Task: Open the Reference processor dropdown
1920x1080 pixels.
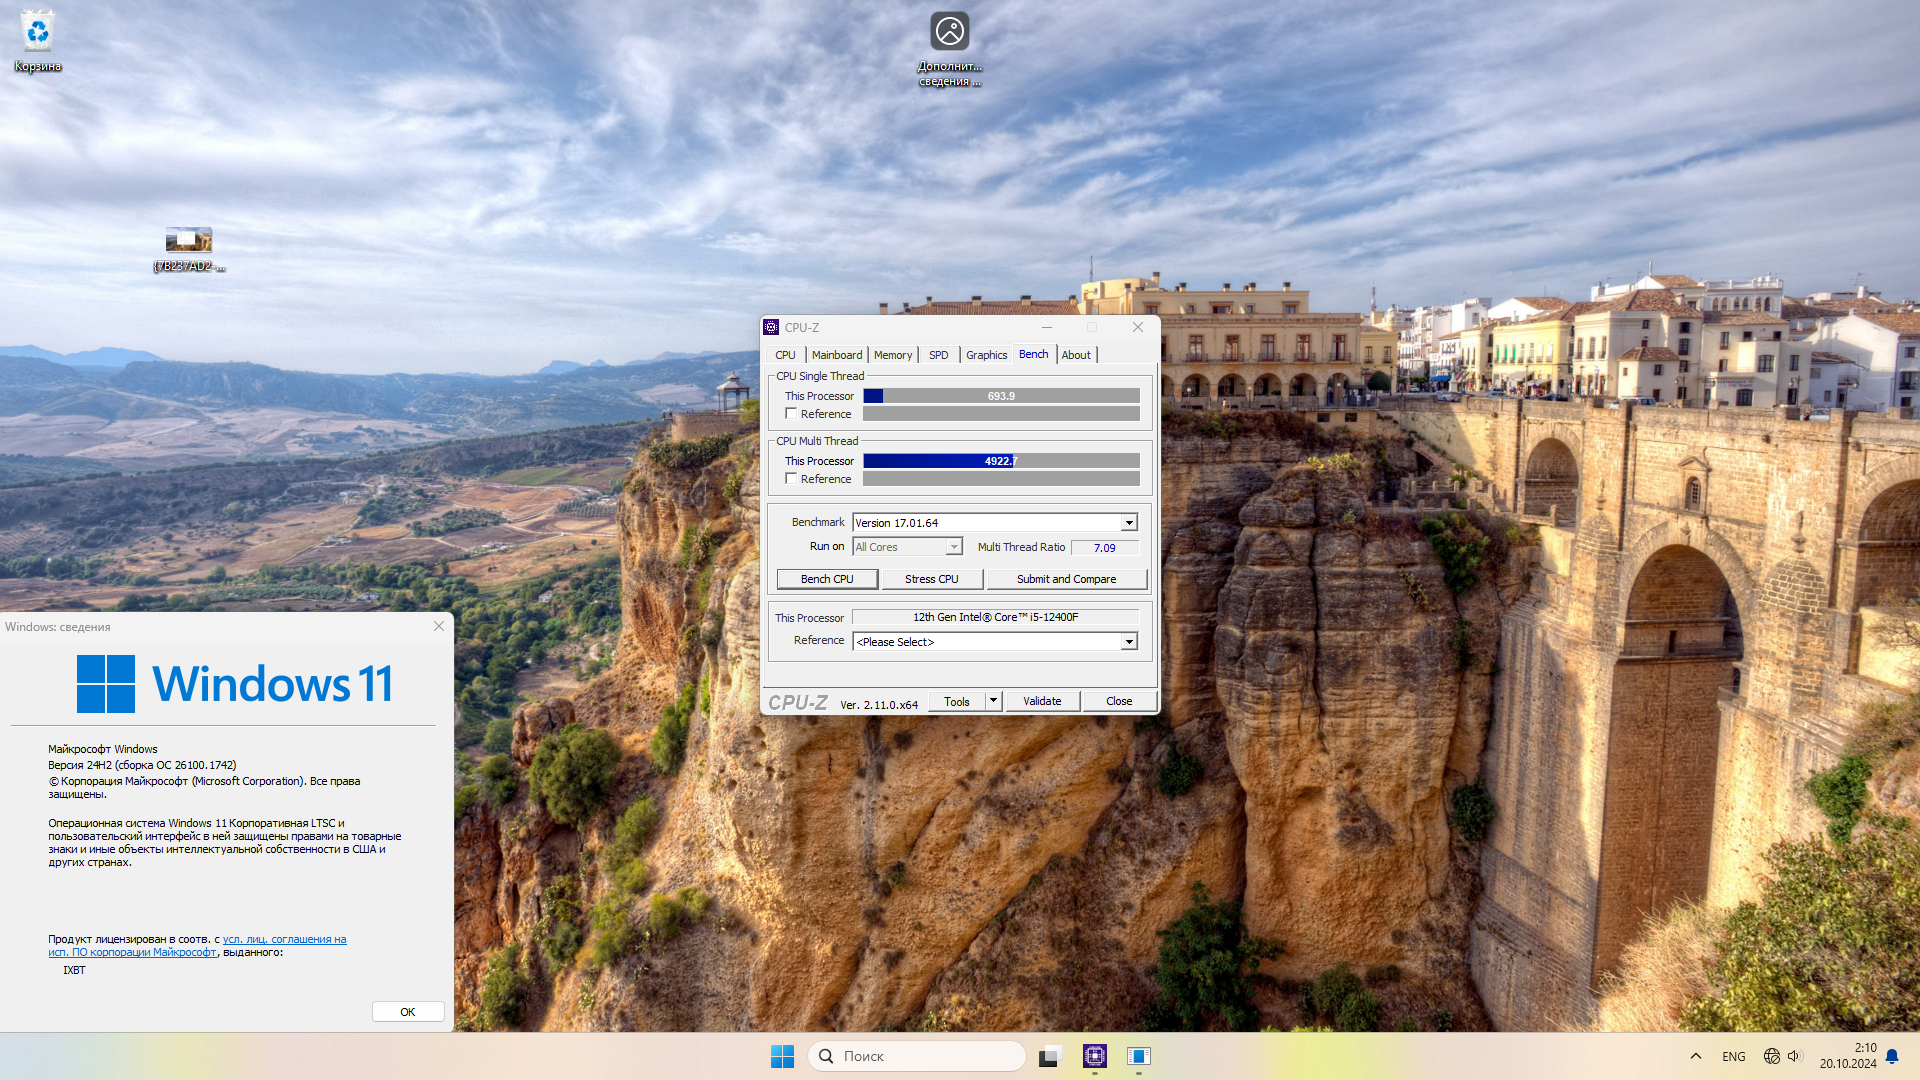Action: pos(1129,642)
